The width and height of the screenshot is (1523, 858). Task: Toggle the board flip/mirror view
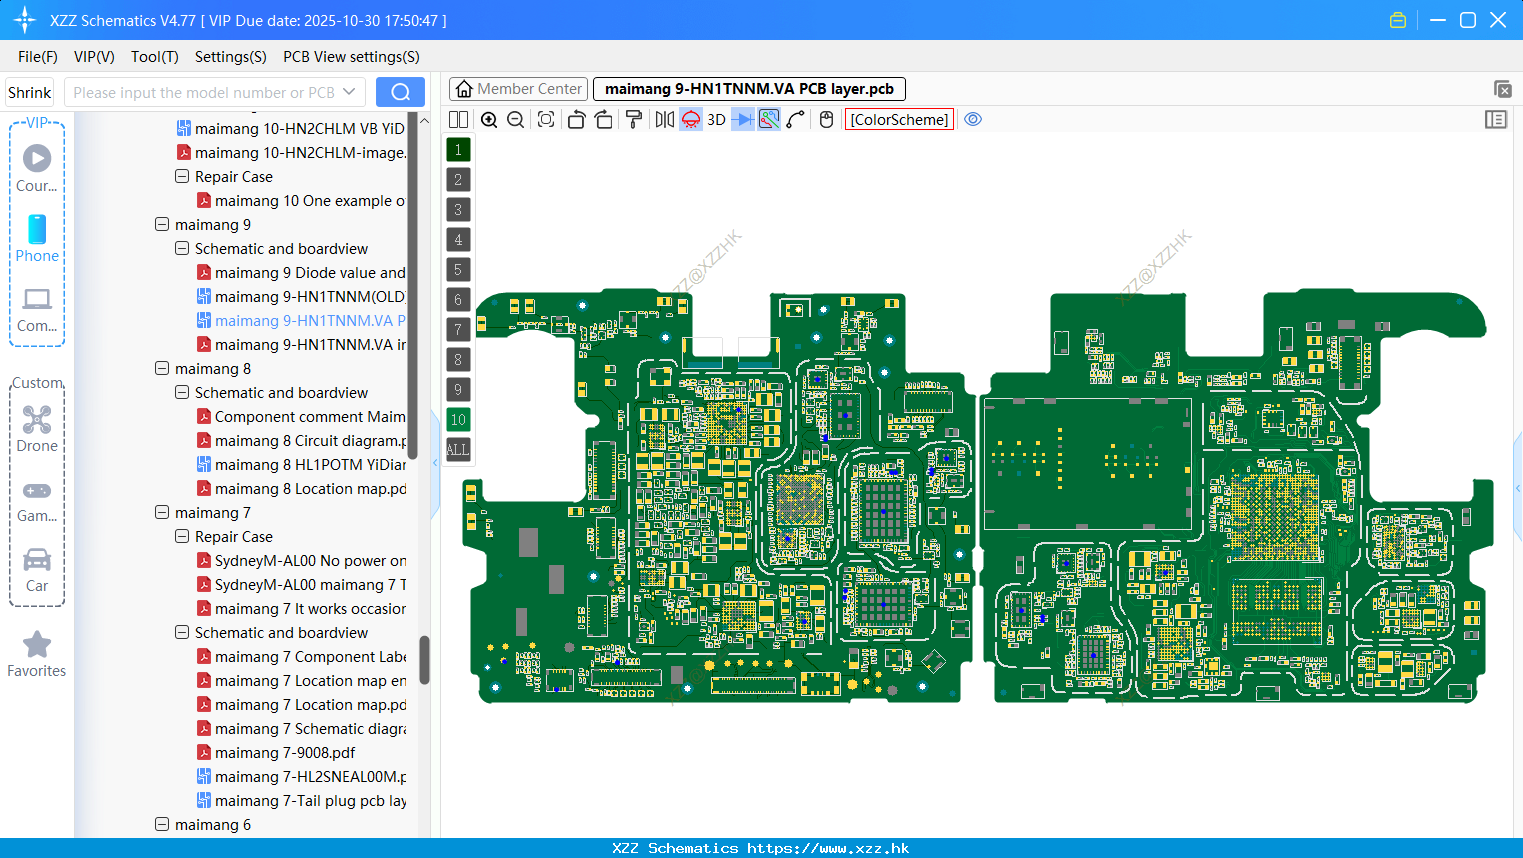pyautogui.click(x=663, y=119)
